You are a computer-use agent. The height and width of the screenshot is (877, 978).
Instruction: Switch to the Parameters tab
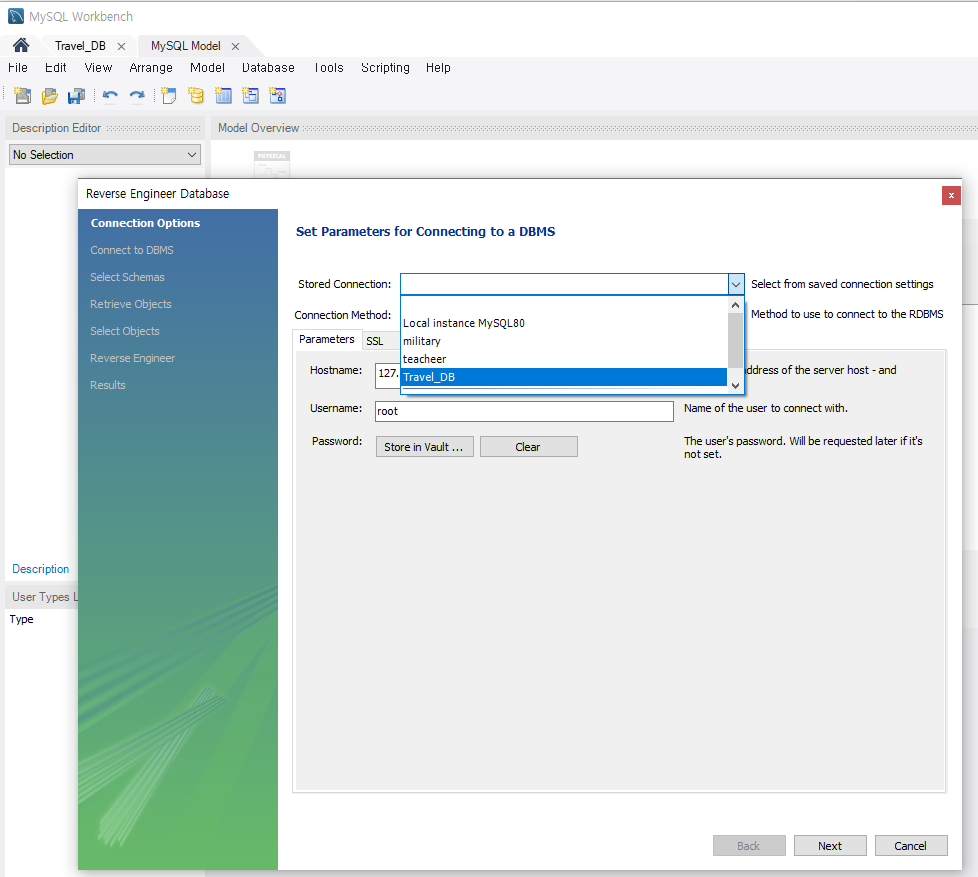pyautogui.click(x=327, y=339)
